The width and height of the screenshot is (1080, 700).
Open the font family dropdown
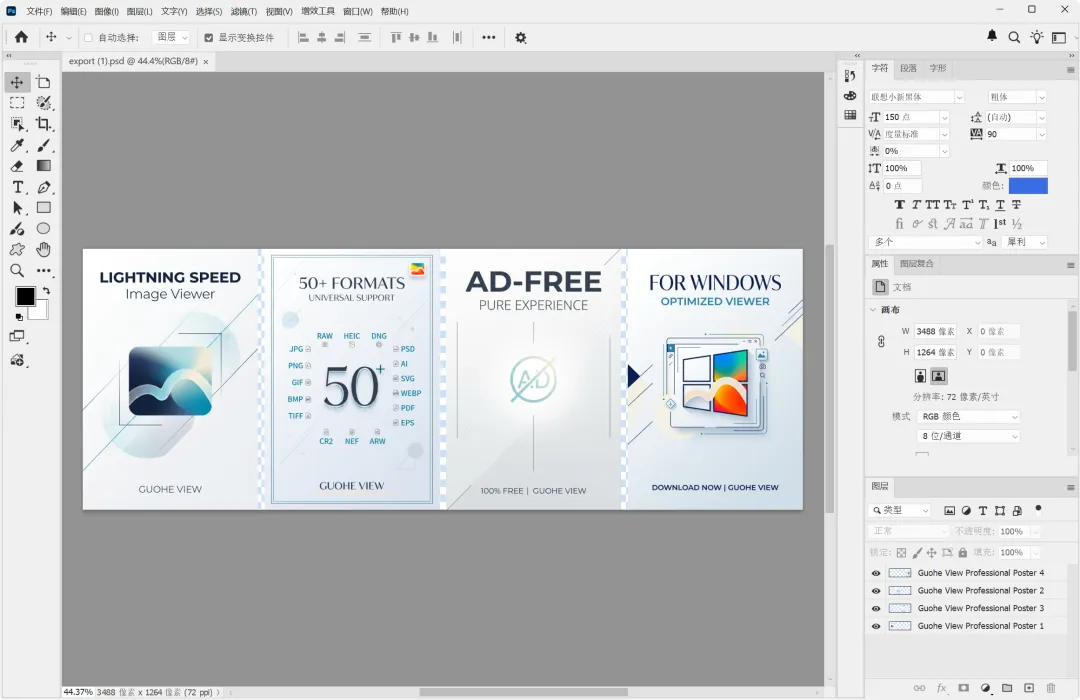959,97
